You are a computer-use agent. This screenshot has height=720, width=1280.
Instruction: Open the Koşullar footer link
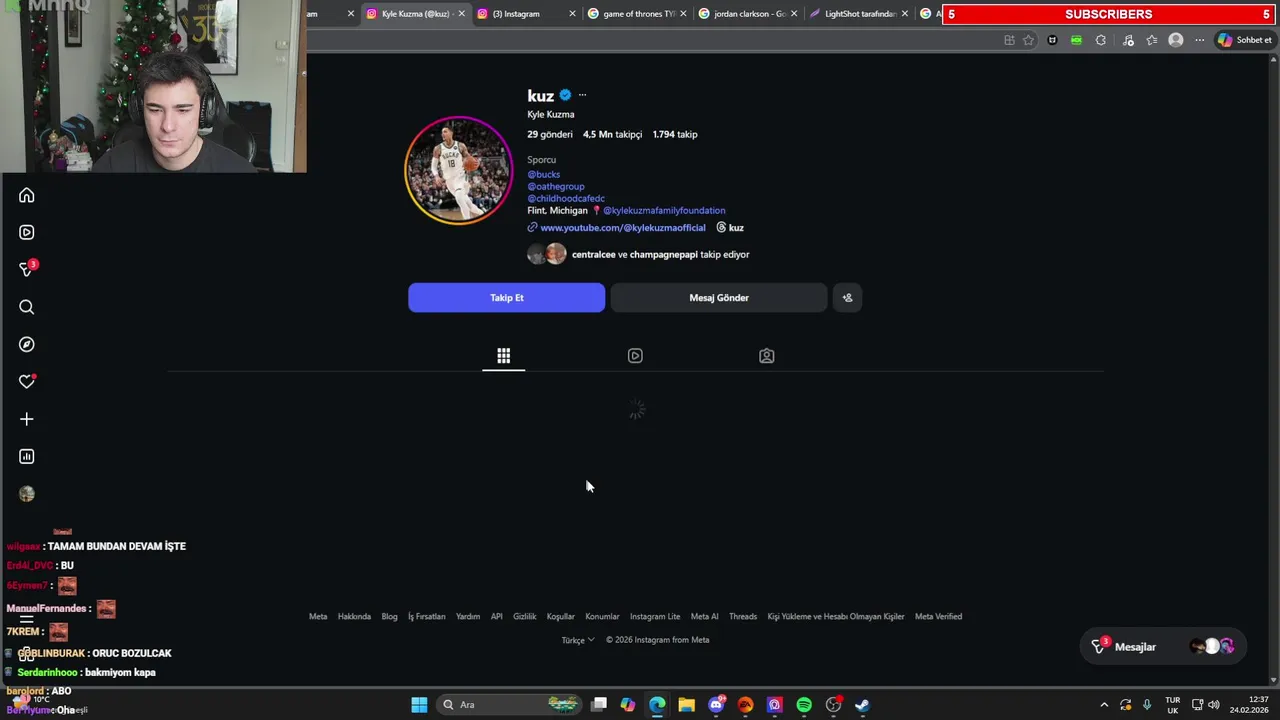(x=561, y=616)
